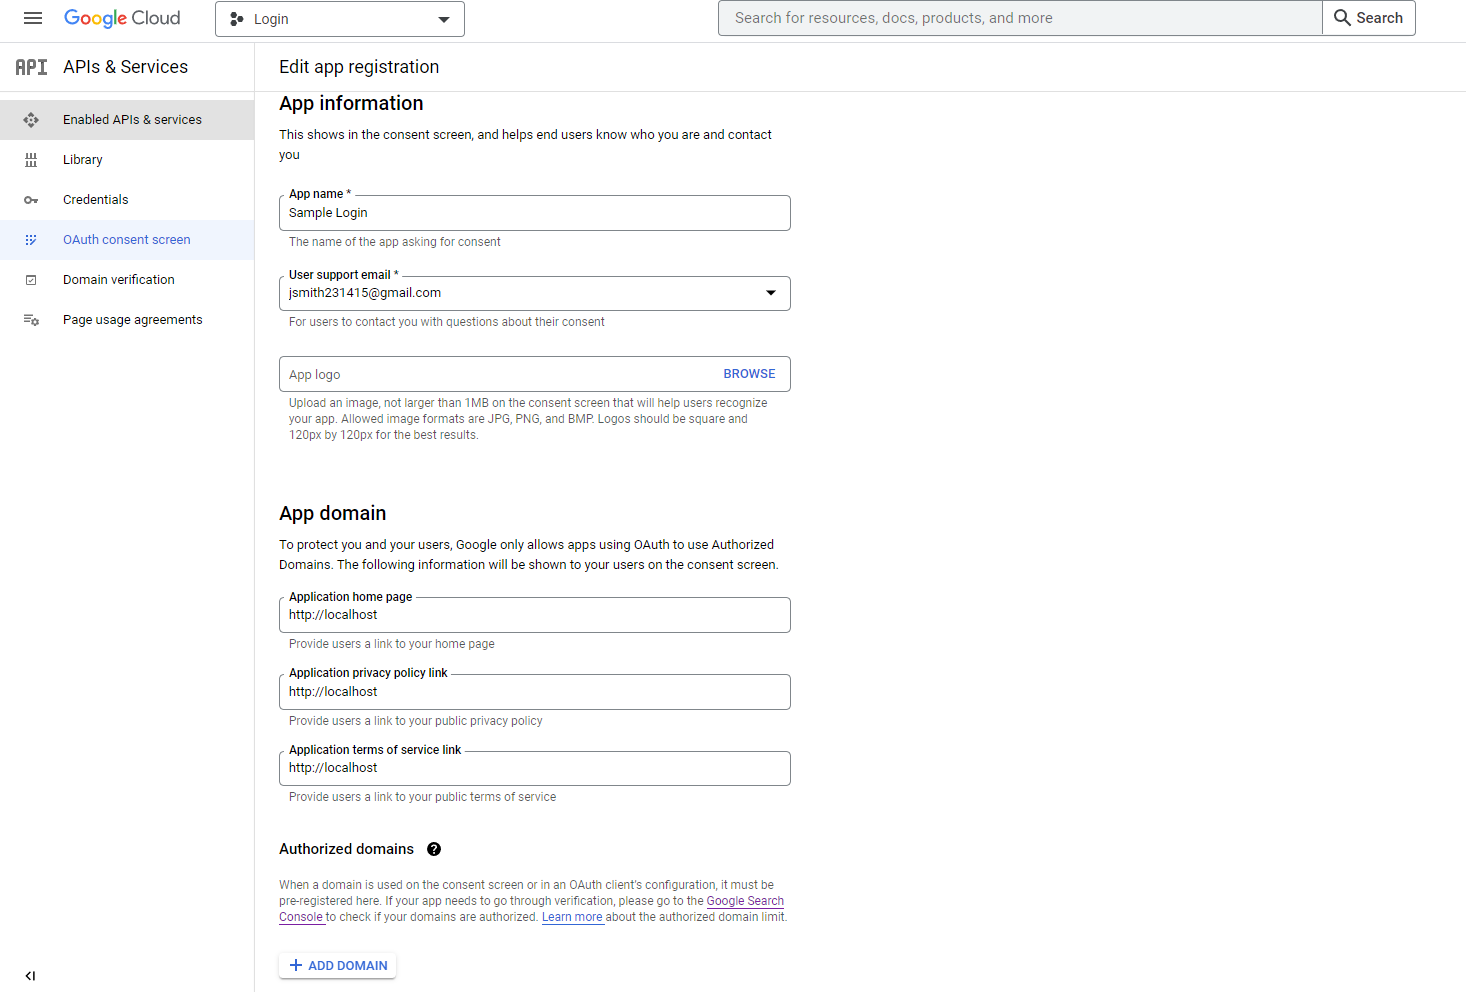This screenshot has width=1466, height=992.
Task: Select Credentials in the sidebar
Action: point(96,200)
